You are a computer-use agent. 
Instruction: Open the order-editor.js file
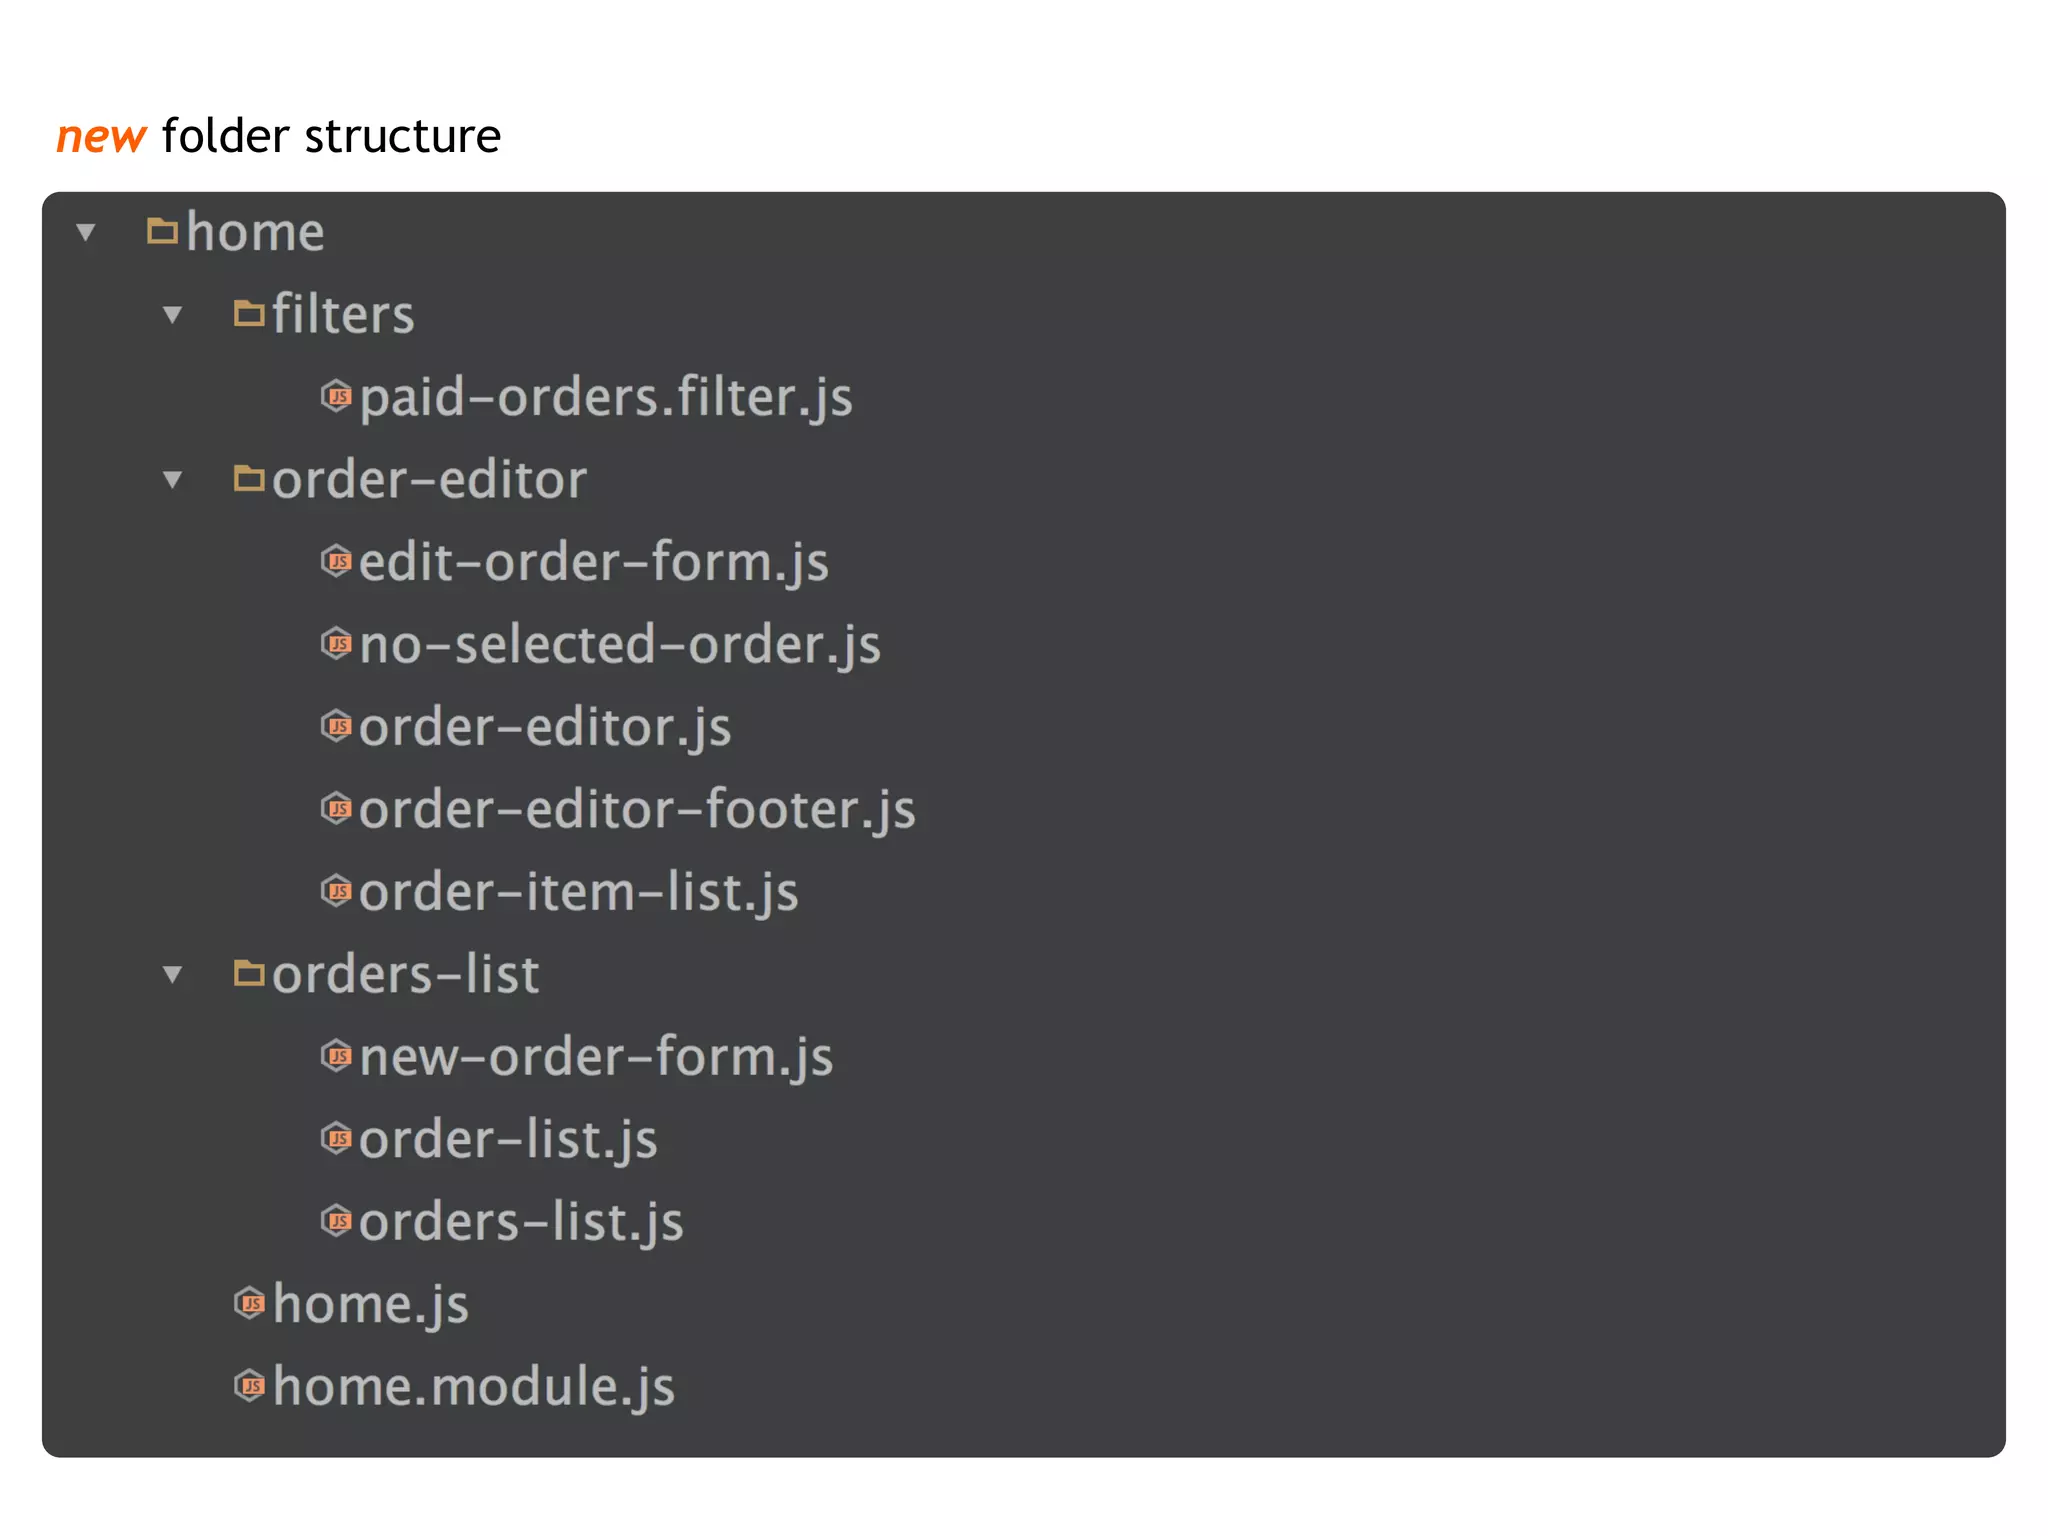point(545,727)
